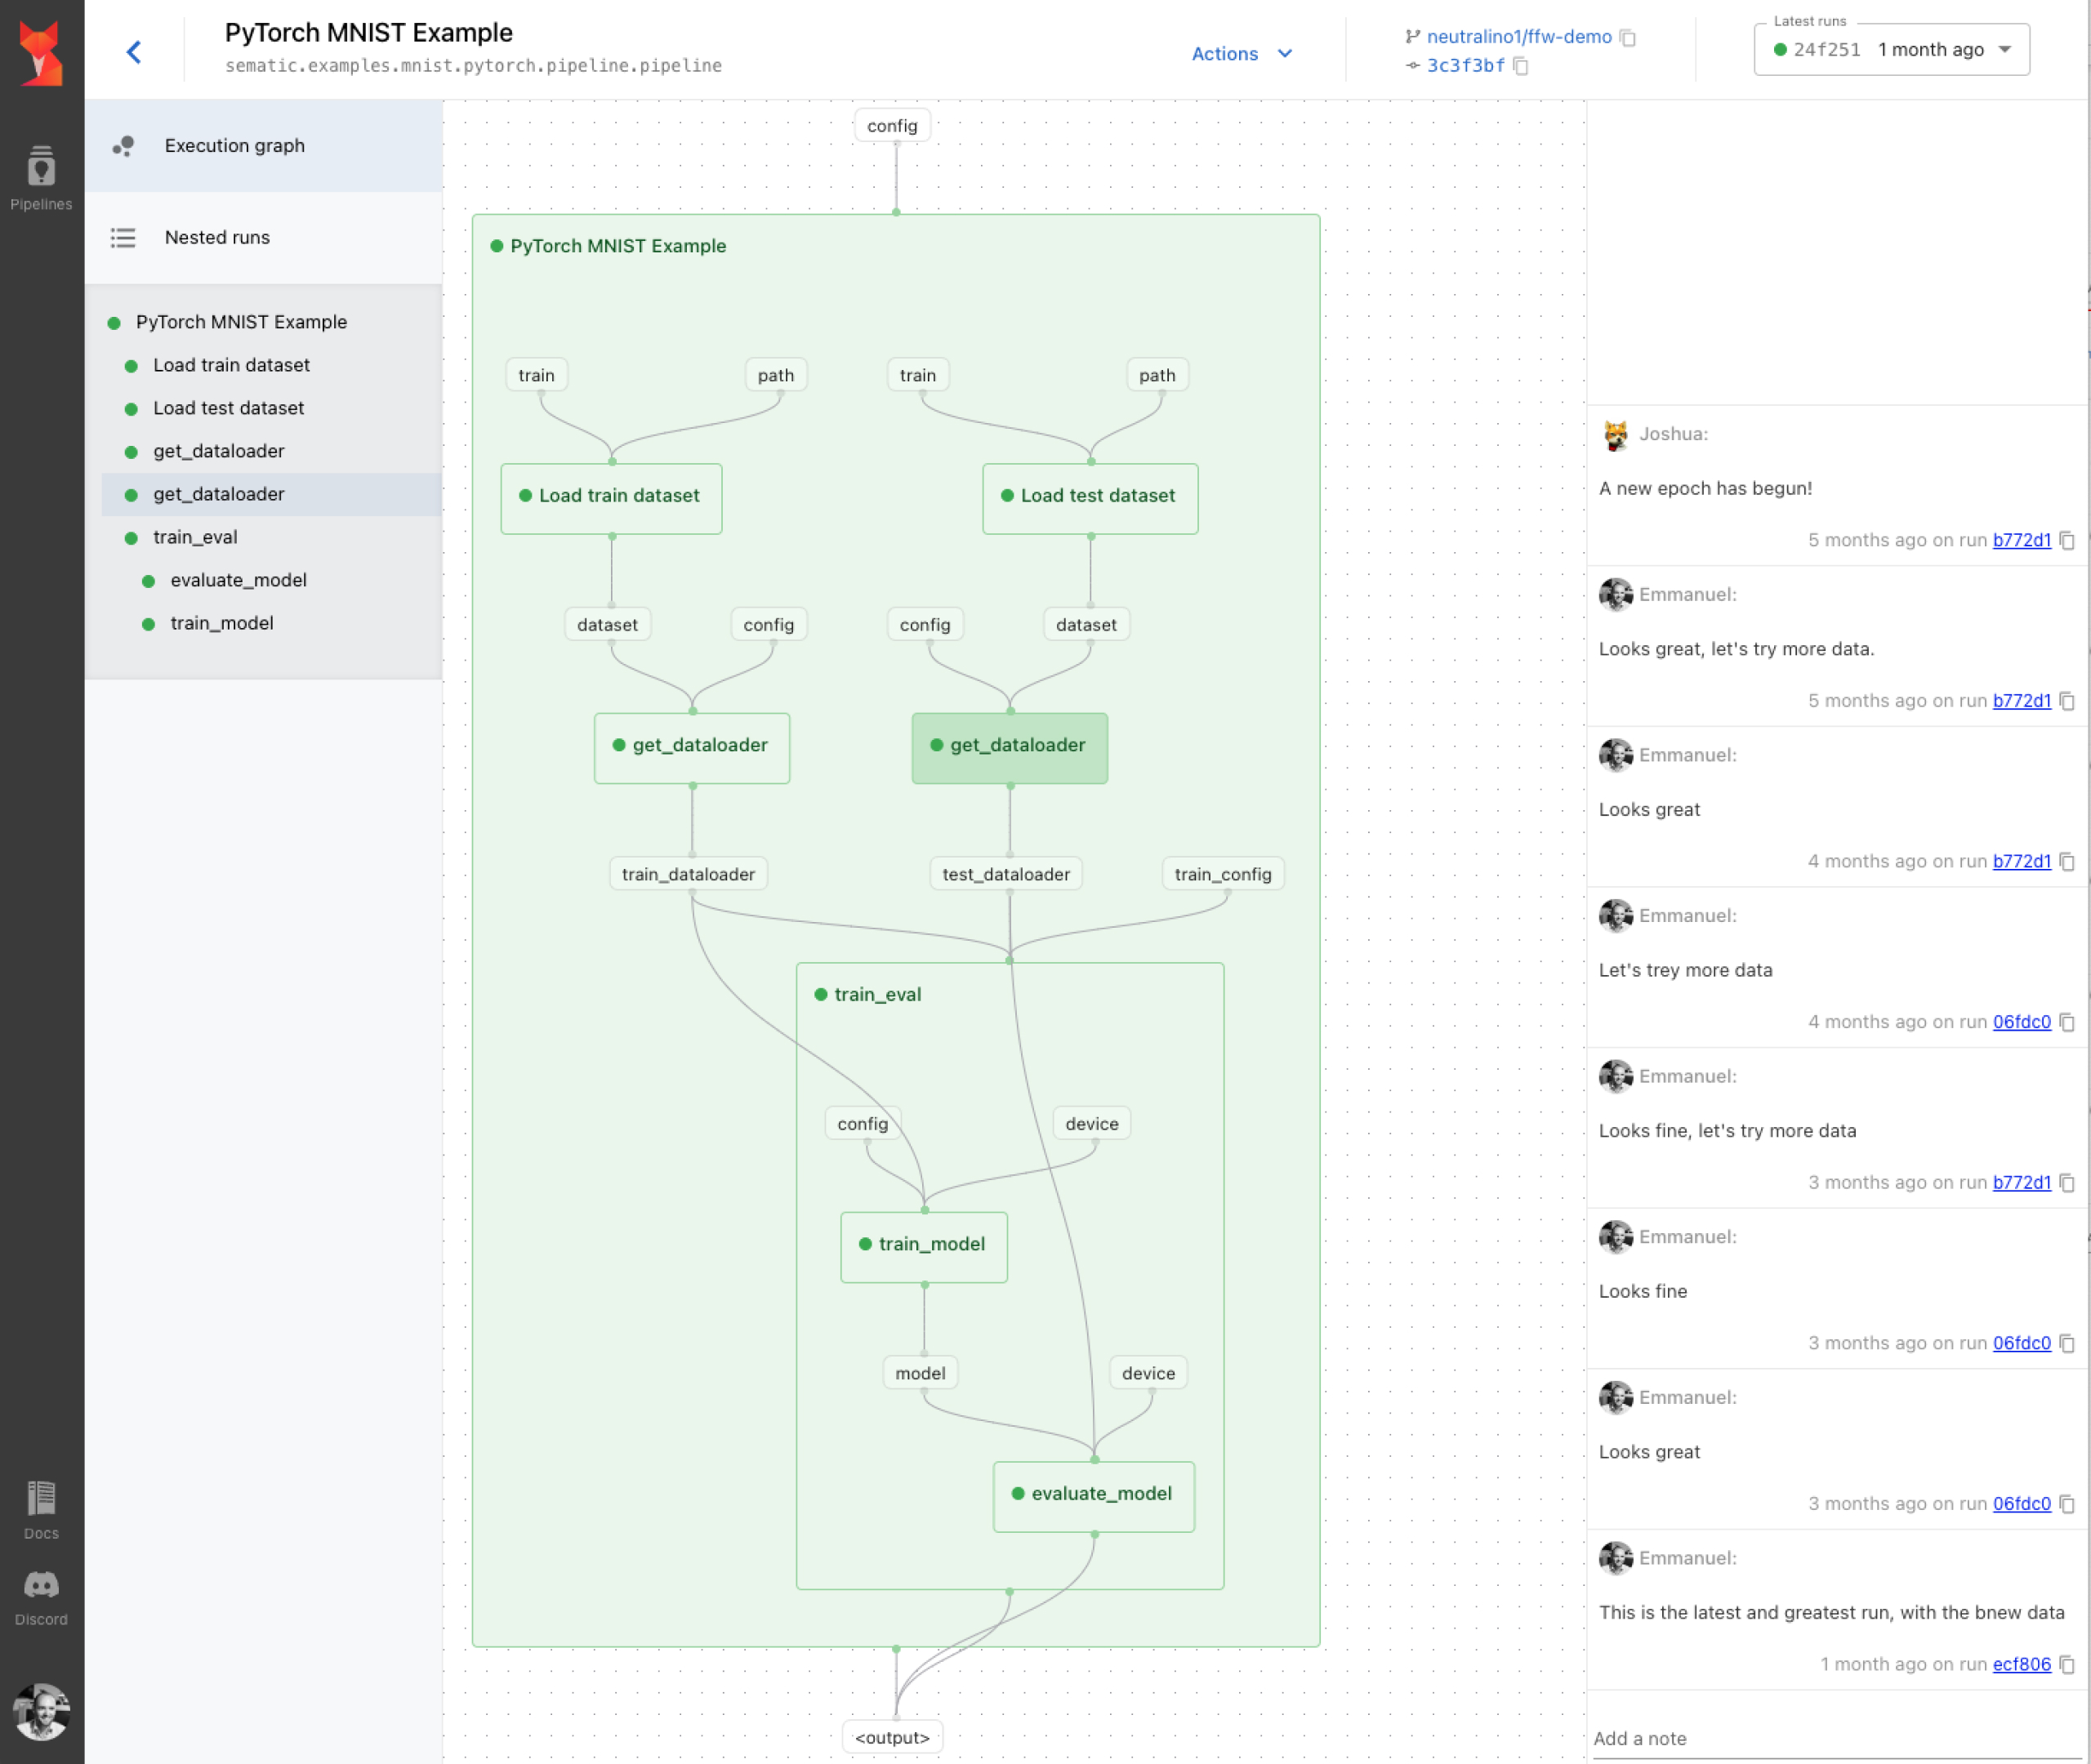The image size is (2091, 1764).
Task: Go back with the left chevron arrow
Action: click(x=134, y=52)
